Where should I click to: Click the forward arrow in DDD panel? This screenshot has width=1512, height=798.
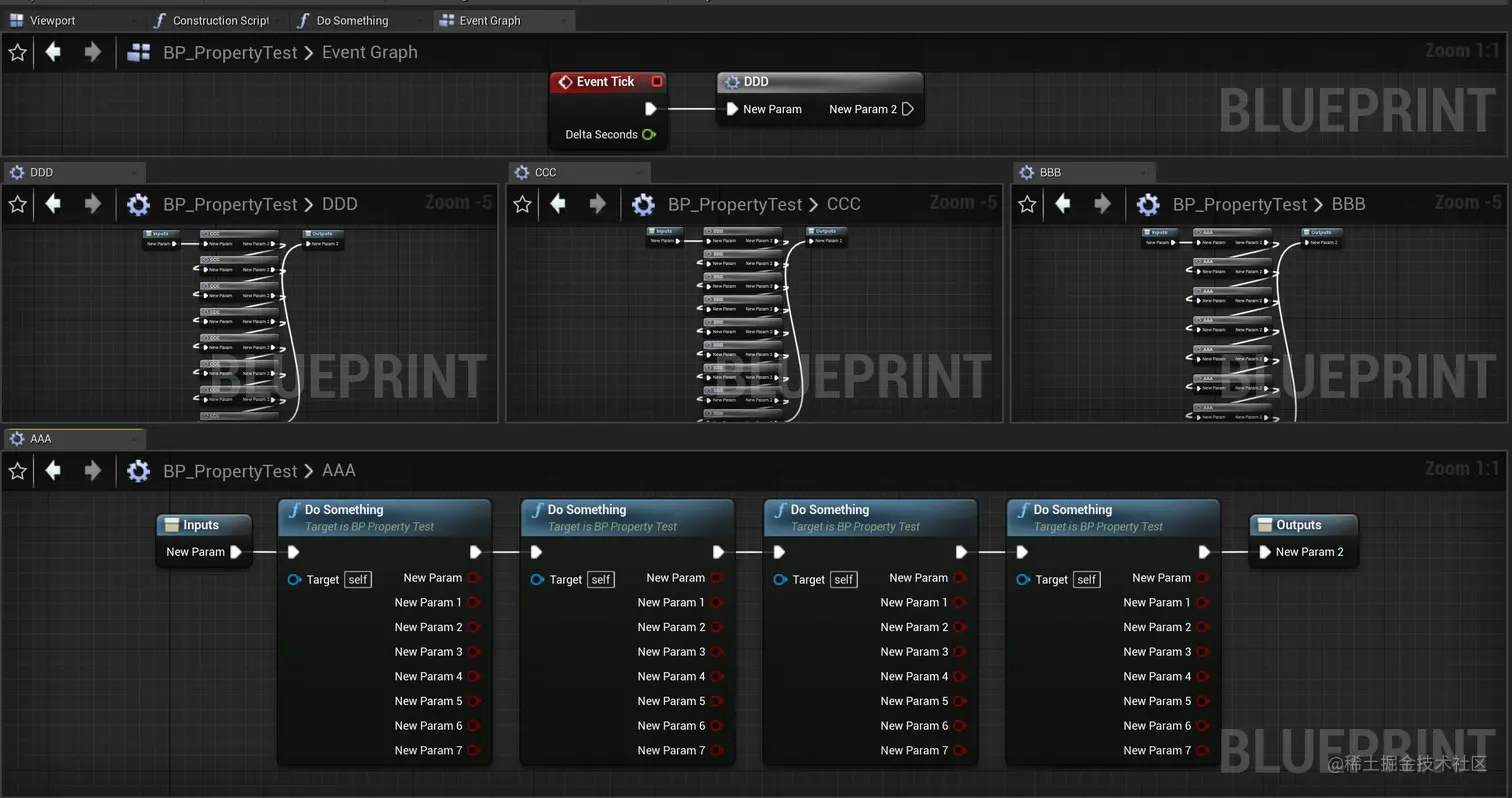pyautogui.click(x=92, y=204)
